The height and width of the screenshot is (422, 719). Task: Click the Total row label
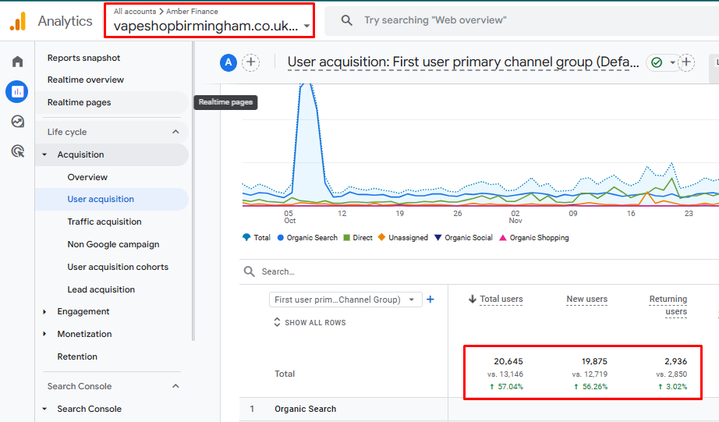click(285, 374)
